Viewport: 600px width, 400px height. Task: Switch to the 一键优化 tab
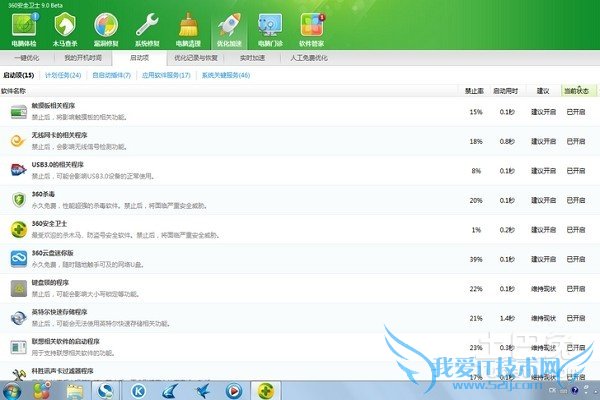[27, 58]
